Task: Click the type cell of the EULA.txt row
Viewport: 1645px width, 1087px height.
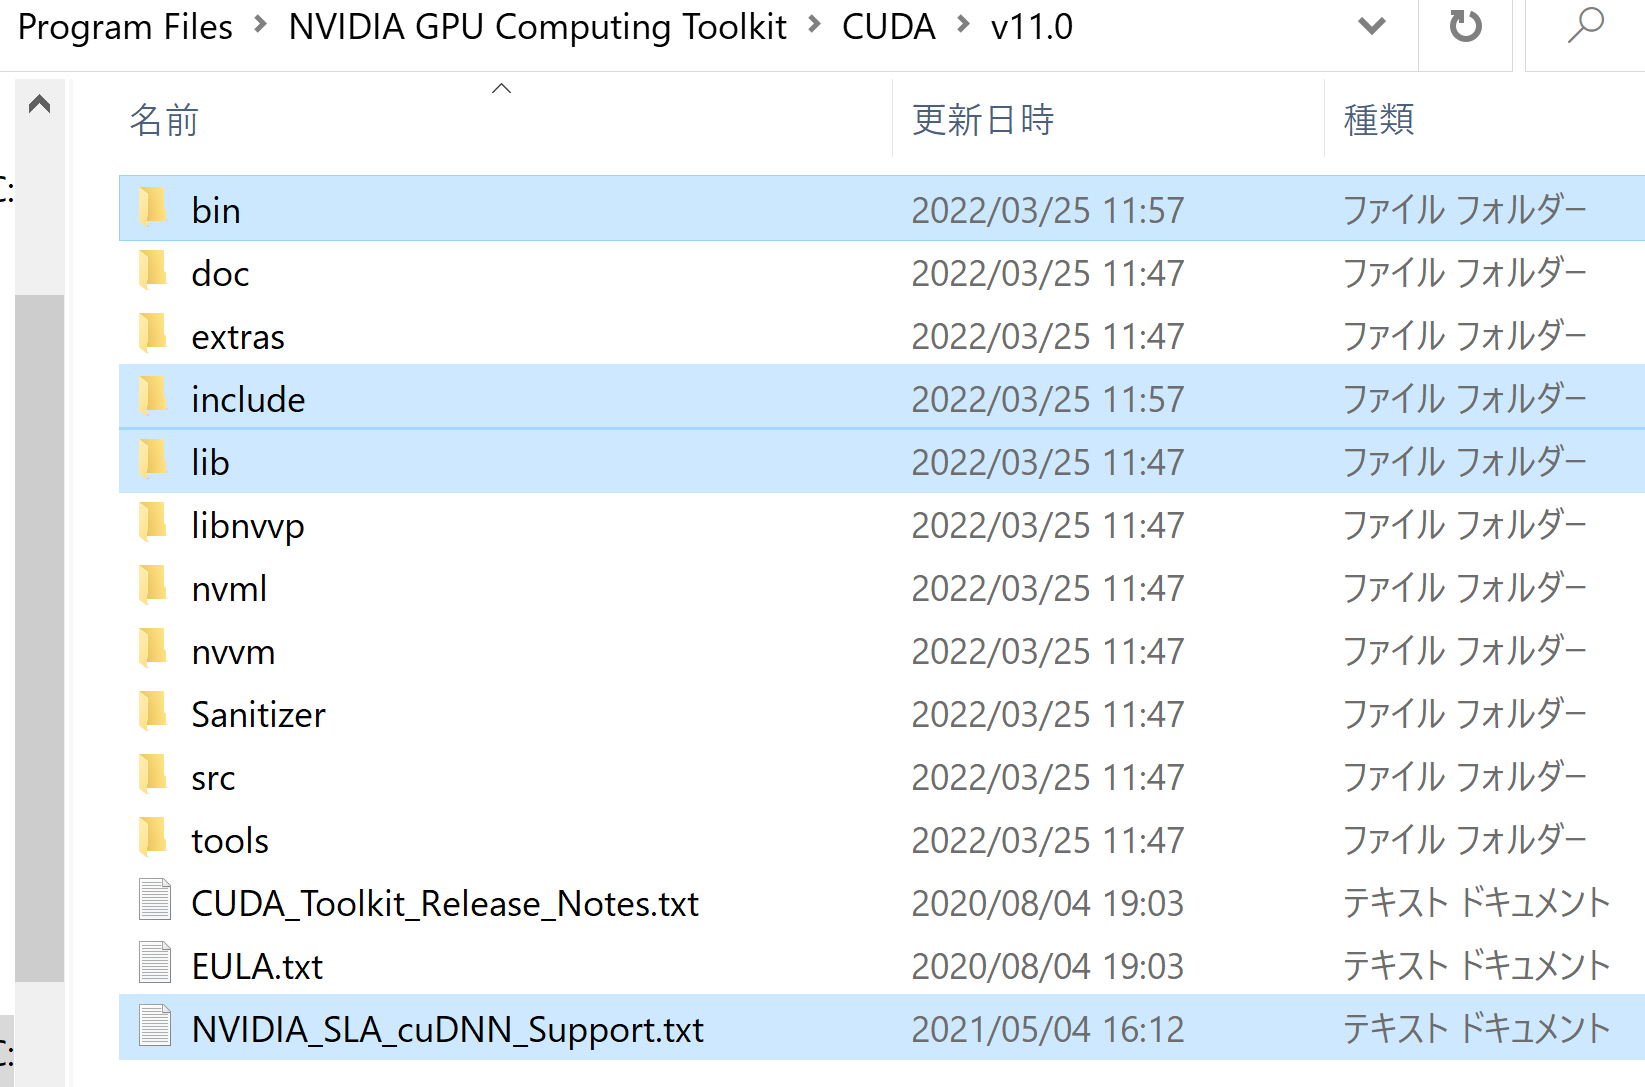Action: (1476, 965)
